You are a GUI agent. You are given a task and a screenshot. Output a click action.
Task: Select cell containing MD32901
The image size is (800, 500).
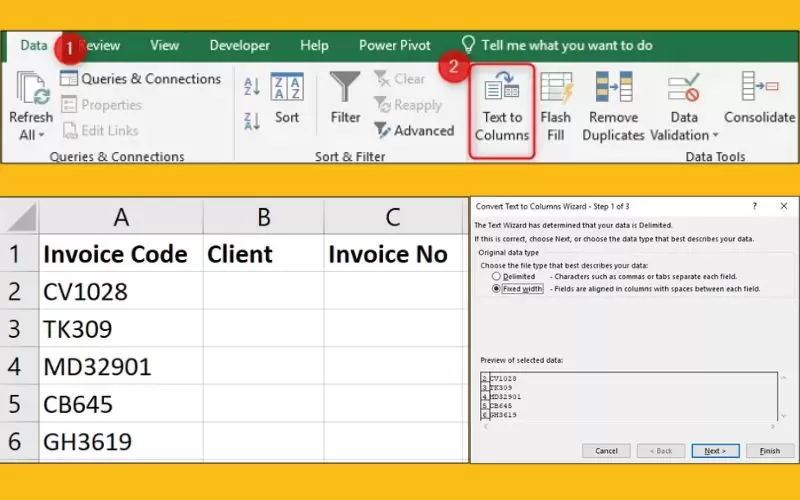tap(121, 366)
